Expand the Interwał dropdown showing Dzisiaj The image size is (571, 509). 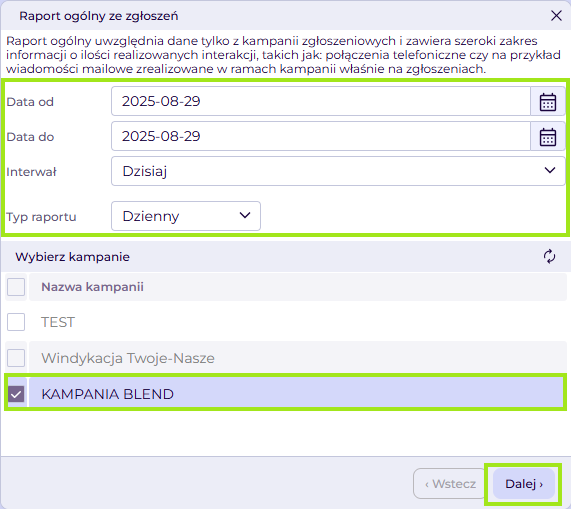(x=338, y=171)
